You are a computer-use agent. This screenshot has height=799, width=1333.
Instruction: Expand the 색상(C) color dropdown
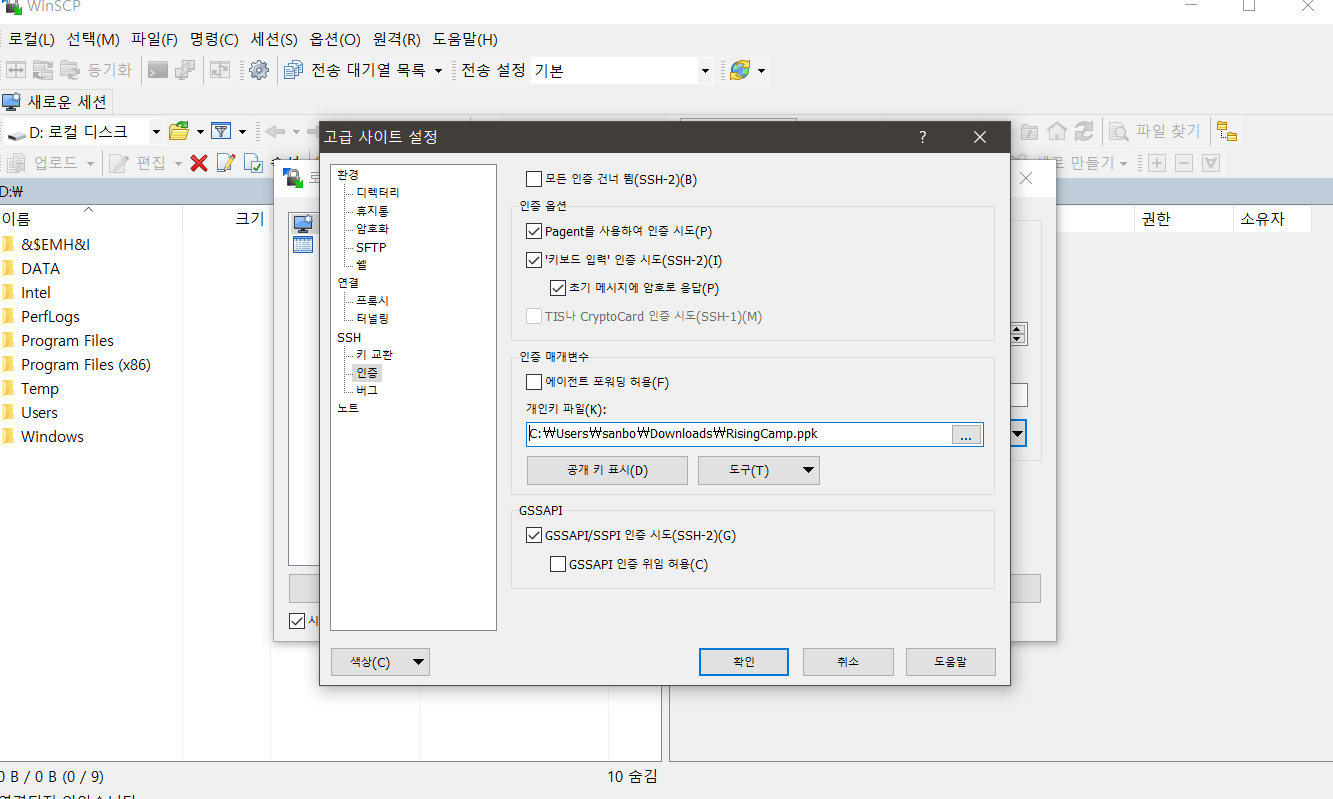click(380, 662)
